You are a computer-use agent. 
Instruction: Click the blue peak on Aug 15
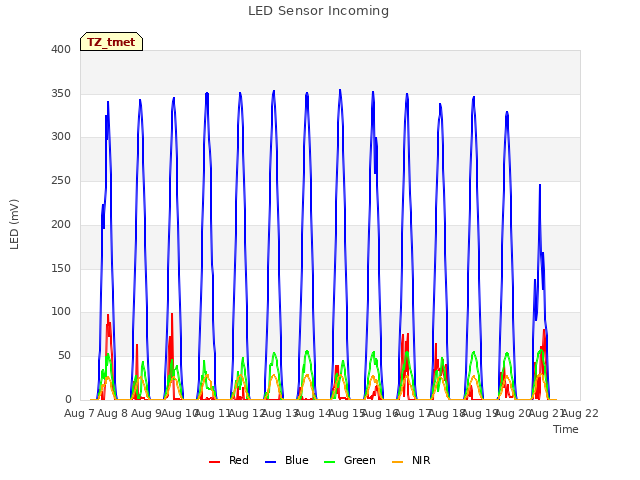[340, 91]
